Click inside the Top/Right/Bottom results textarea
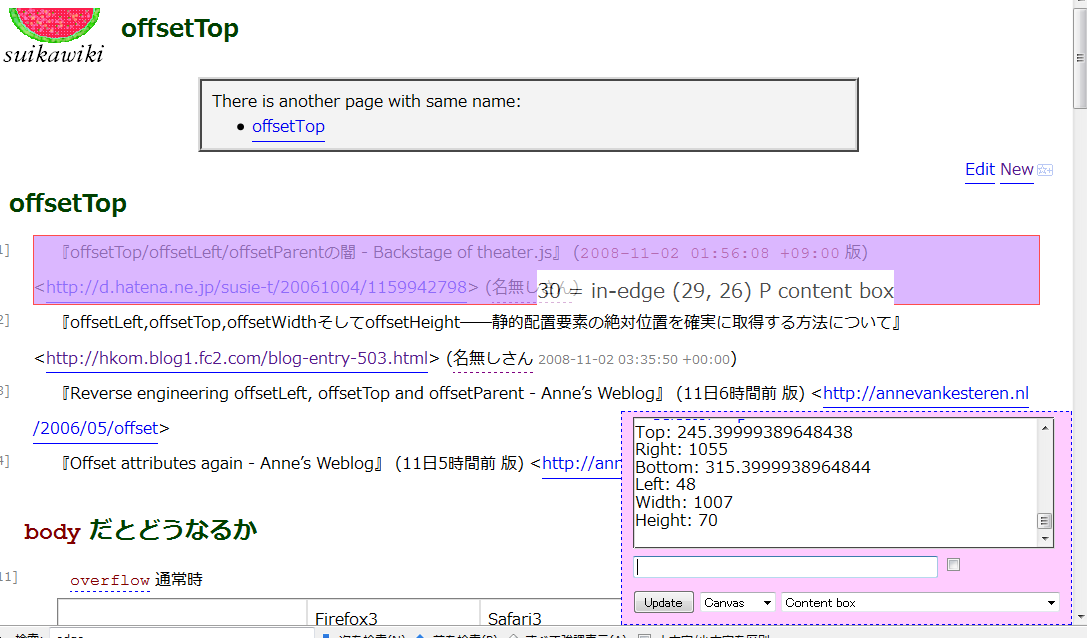This screenshot has height=638, width=1087. (830, 480)
